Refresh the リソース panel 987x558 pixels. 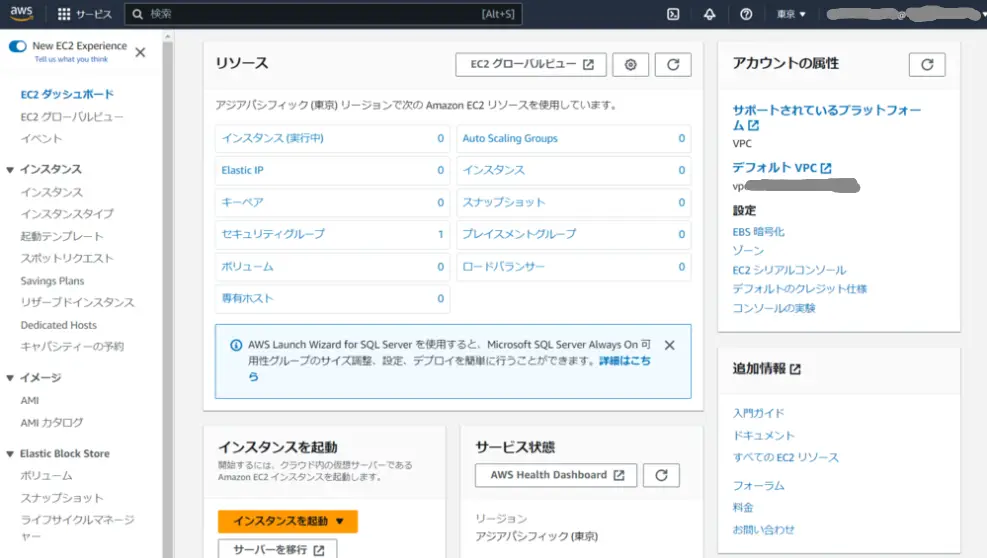[x=673, y=64]
